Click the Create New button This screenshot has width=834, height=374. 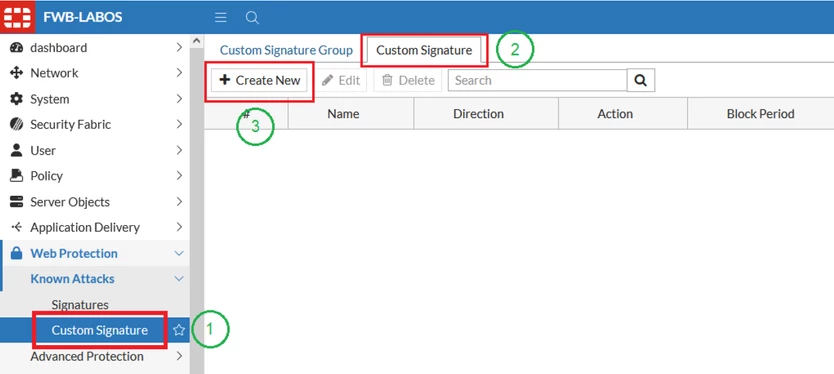coord(260,80)
